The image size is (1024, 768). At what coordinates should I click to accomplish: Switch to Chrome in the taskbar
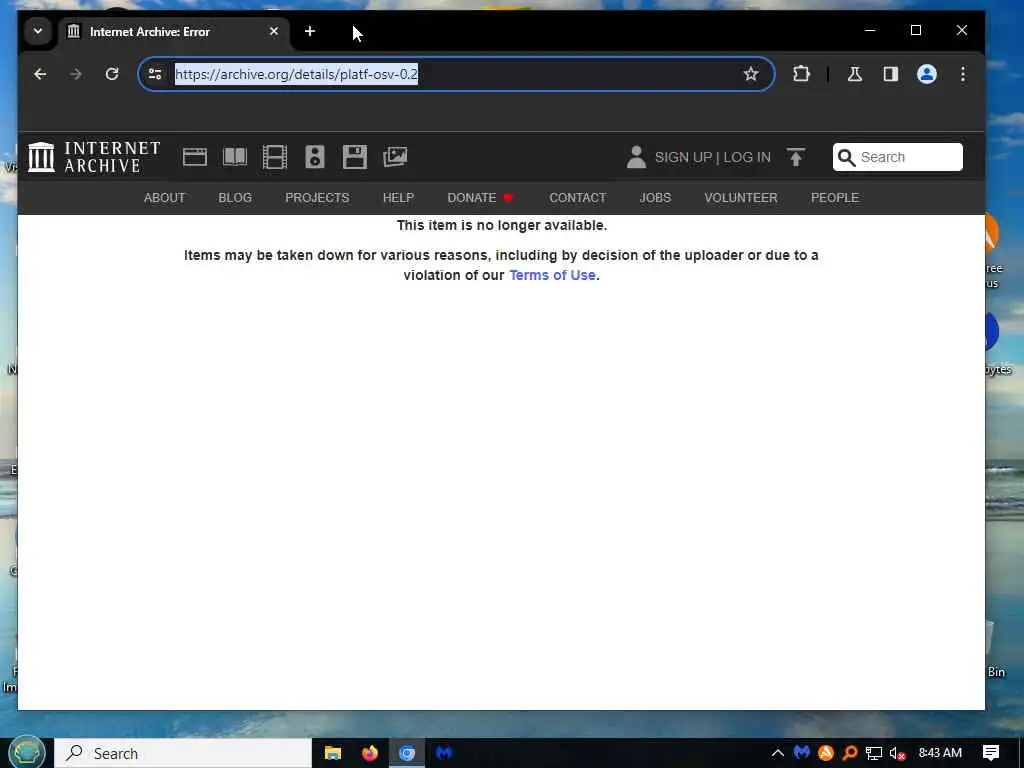coord(407,754)
